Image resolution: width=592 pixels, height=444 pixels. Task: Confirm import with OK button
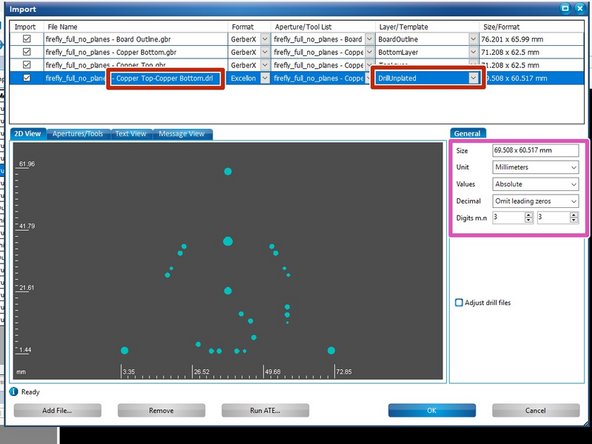[x=432, y=410]
